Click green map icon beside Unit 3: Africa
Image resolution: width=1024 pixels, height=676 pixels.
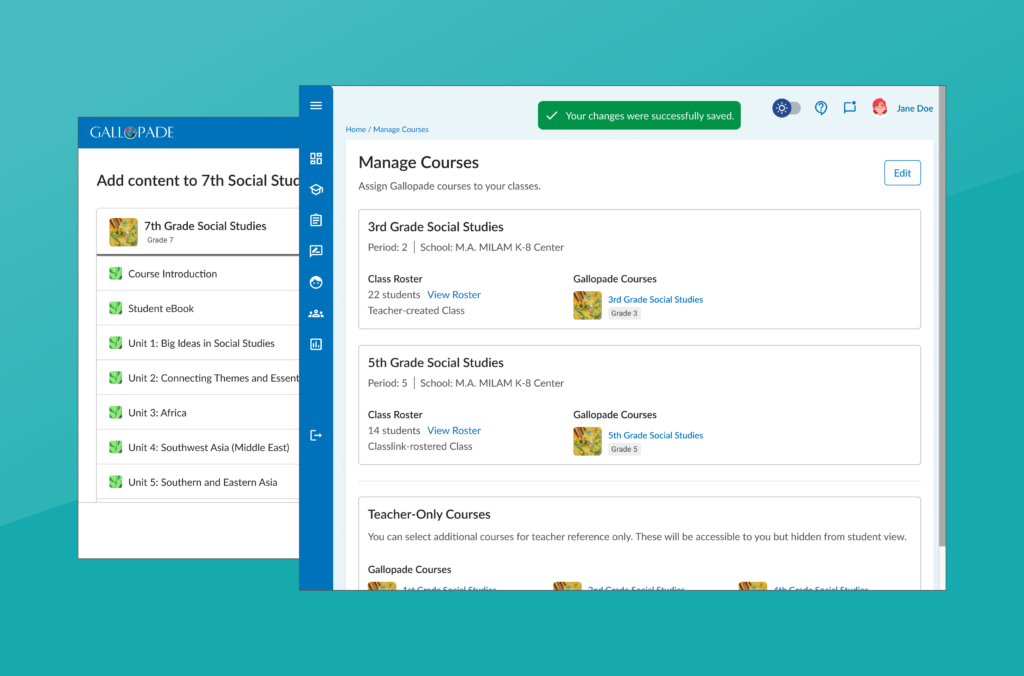[x=116, y=413]
